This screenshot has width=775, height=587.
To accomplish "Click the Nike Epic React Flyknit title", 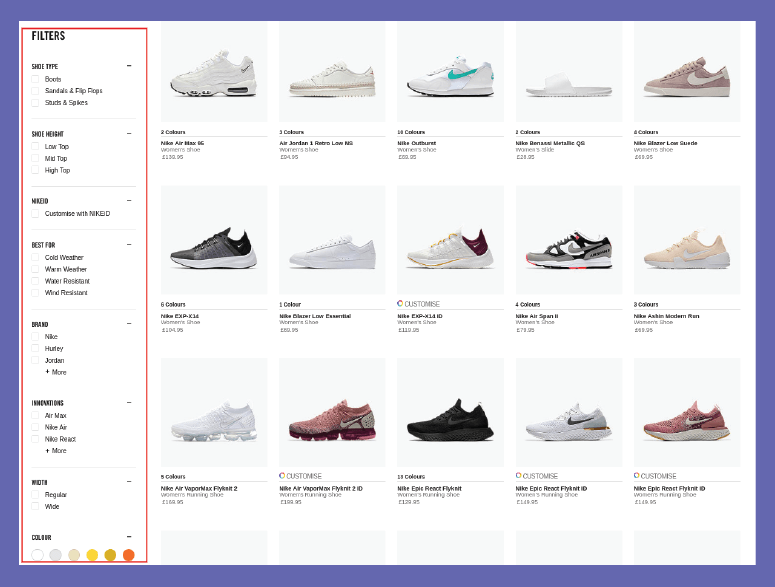I will 430,489.
